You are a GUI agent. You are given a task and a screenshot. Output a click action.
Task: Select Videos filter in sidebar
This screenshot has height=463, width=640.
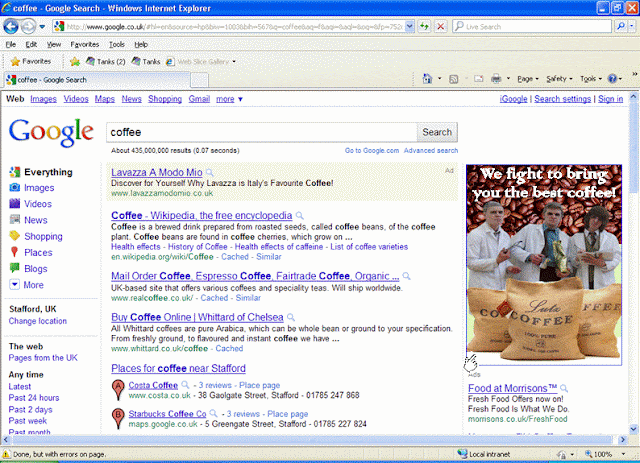30,204
